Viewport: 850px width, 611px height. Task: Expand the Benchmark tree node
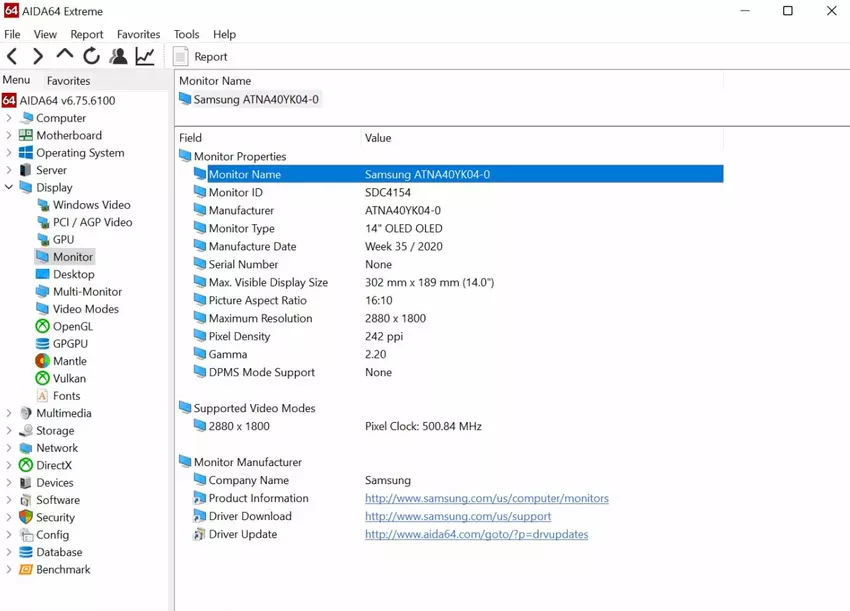coord(9,569)
